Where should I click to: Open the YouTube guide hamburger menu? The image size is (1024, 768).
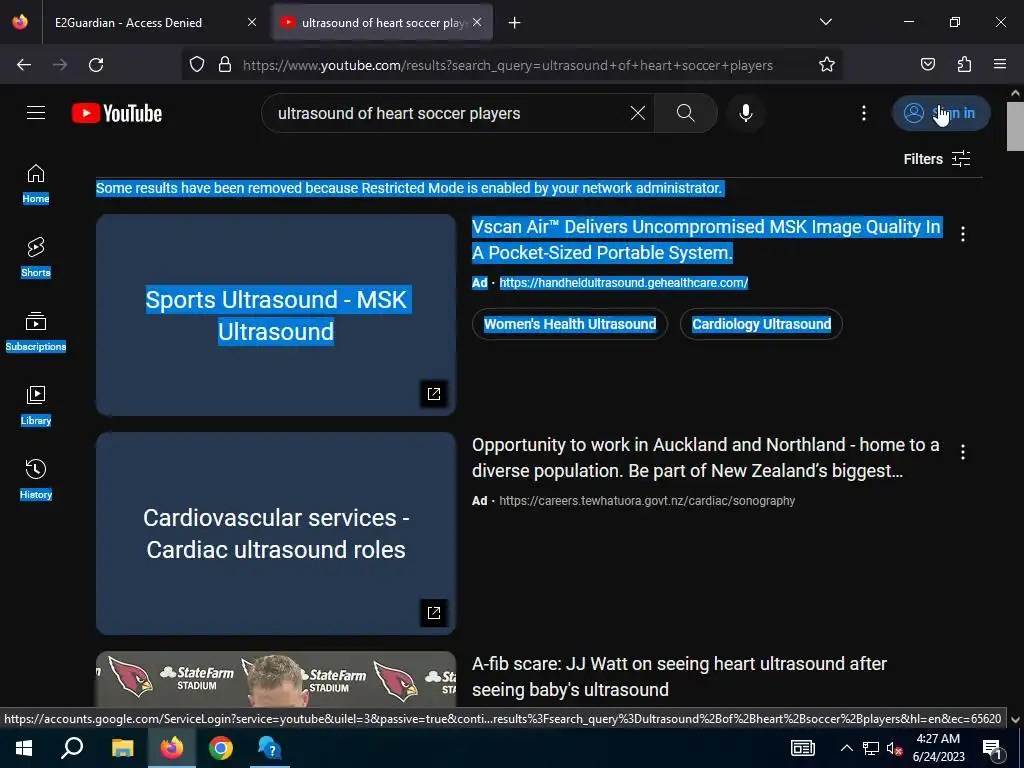point(36,113)
